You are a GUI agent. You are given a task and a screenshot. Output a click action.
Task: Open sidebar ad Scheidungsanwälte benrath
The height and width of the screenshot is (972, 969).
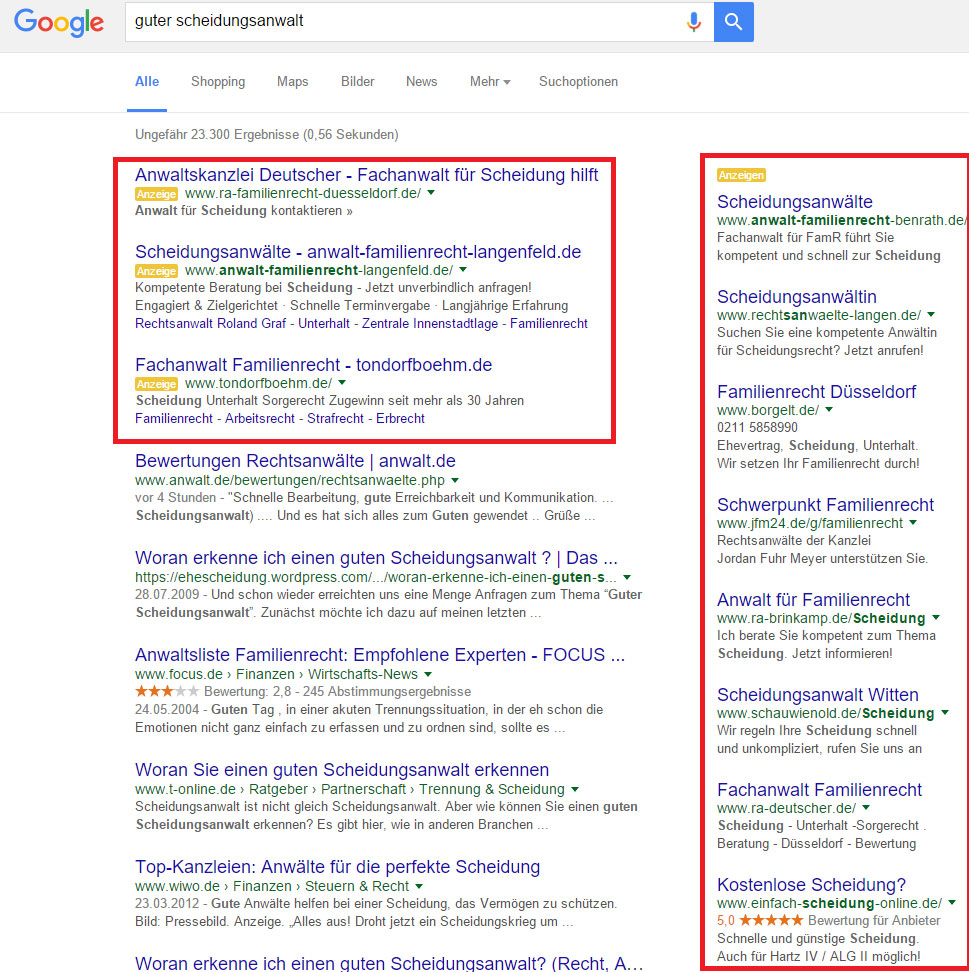point(794,201)
